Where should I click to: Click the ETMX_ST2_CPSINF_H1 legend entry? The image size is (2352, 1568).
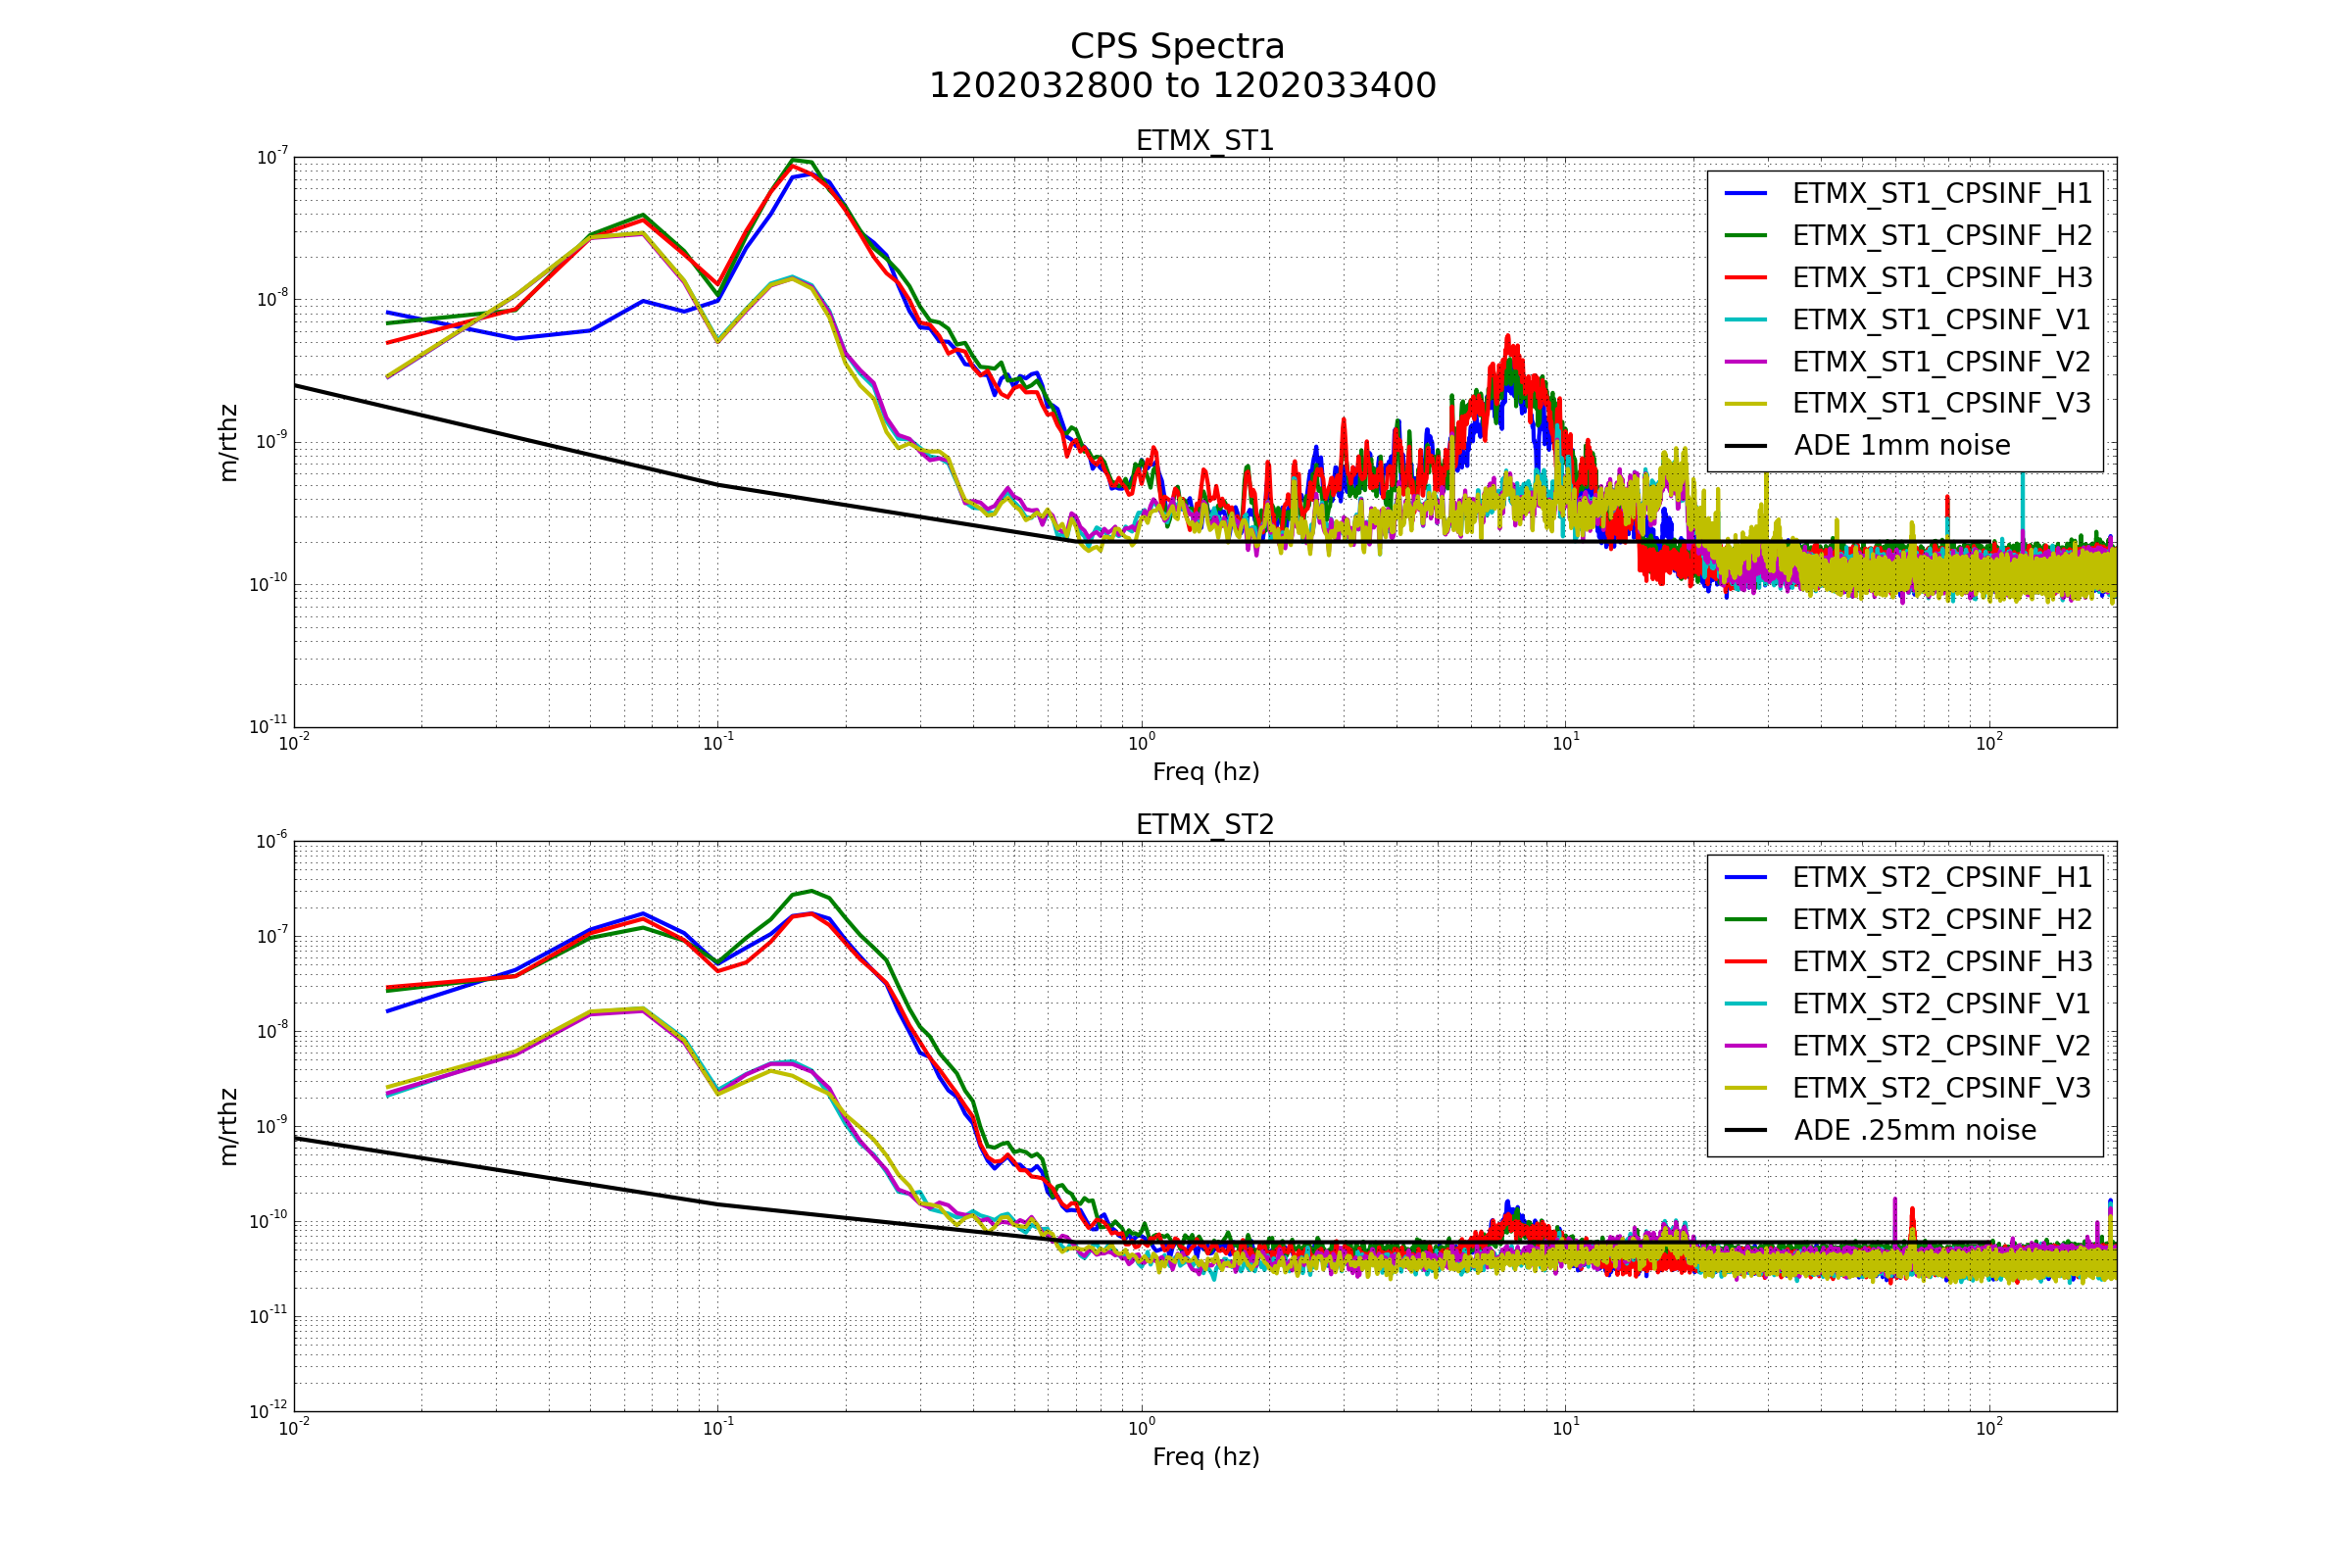point(1941,878)
